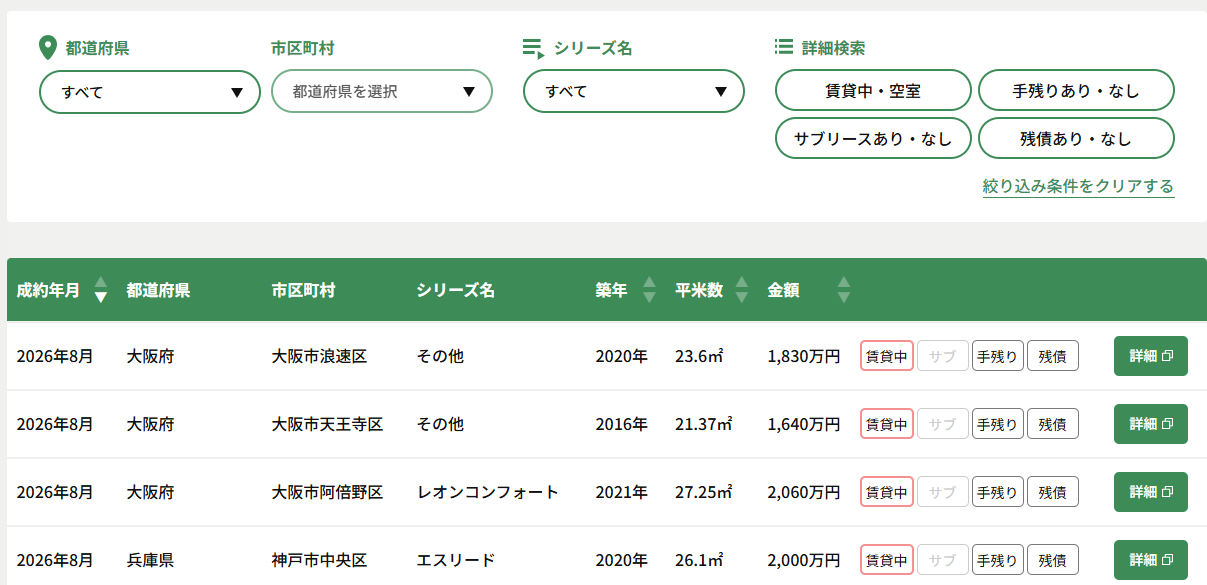Click 手残り tag in 大阪市浪速区 row

point(997,356)
